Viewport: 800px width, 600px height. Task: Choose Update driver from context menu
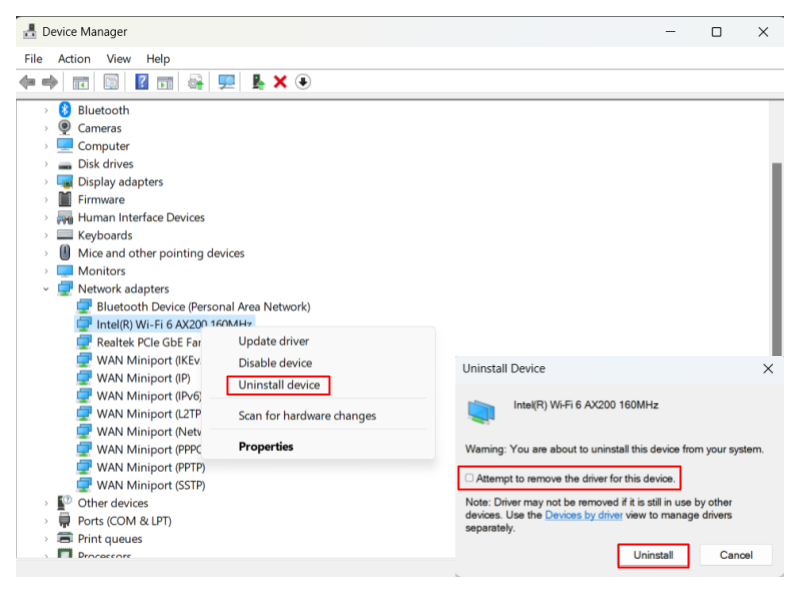(273, 341)
